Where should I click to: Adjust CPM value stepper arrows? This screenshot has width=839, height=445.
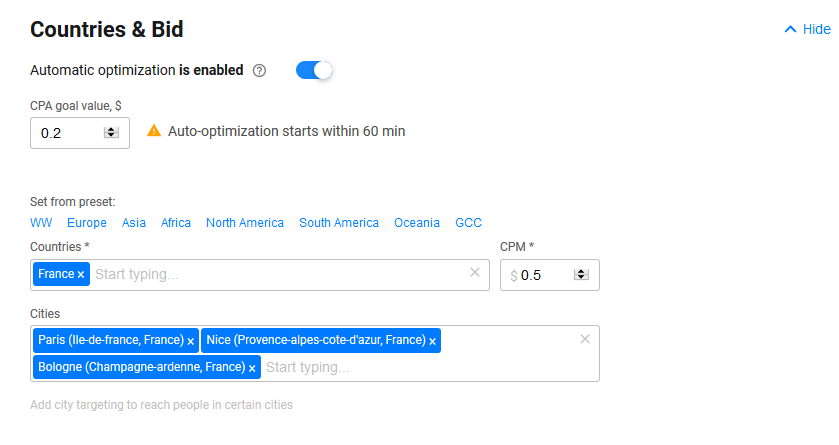pos(581,275)
